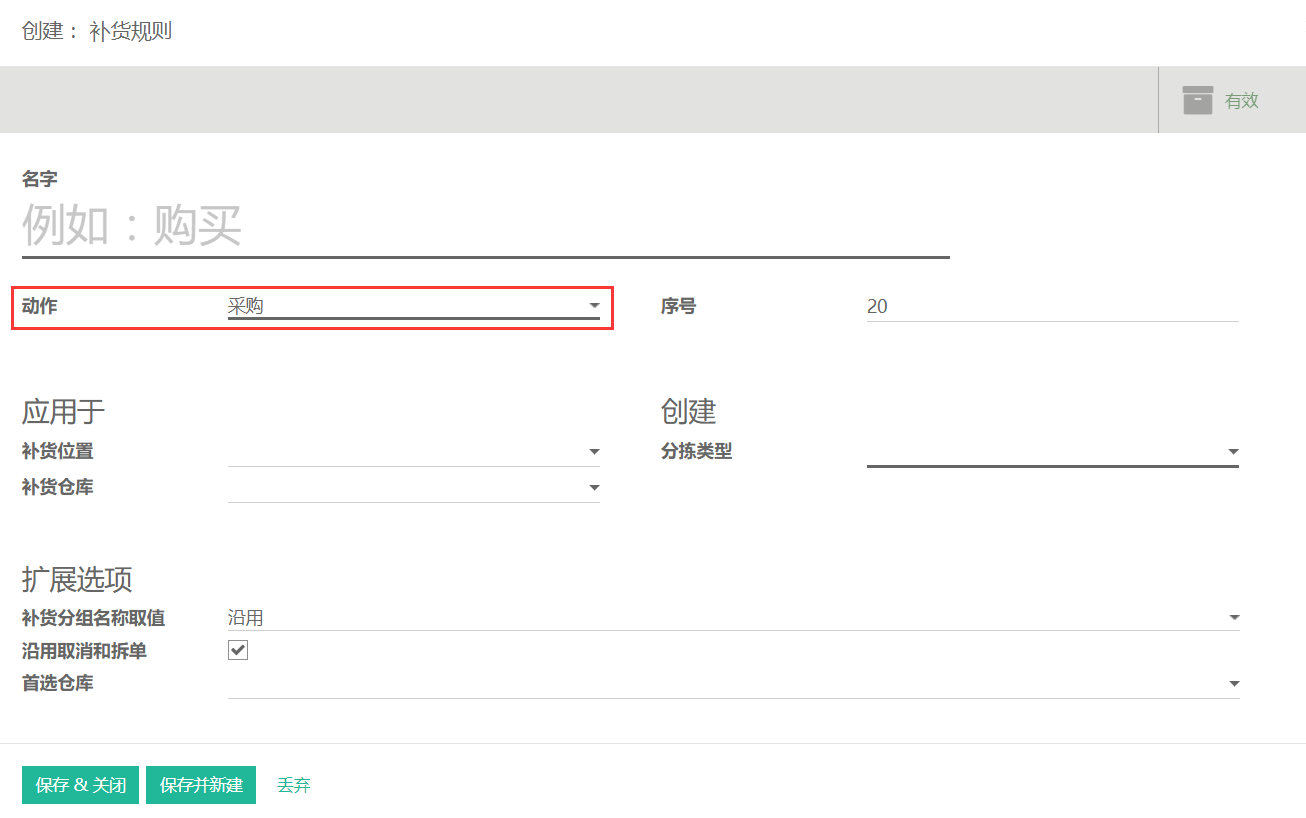Viewport: 1306px width, 818px height.
Task: Expand the 补货仓库 dropdown arrow
Action: (594, 488)
